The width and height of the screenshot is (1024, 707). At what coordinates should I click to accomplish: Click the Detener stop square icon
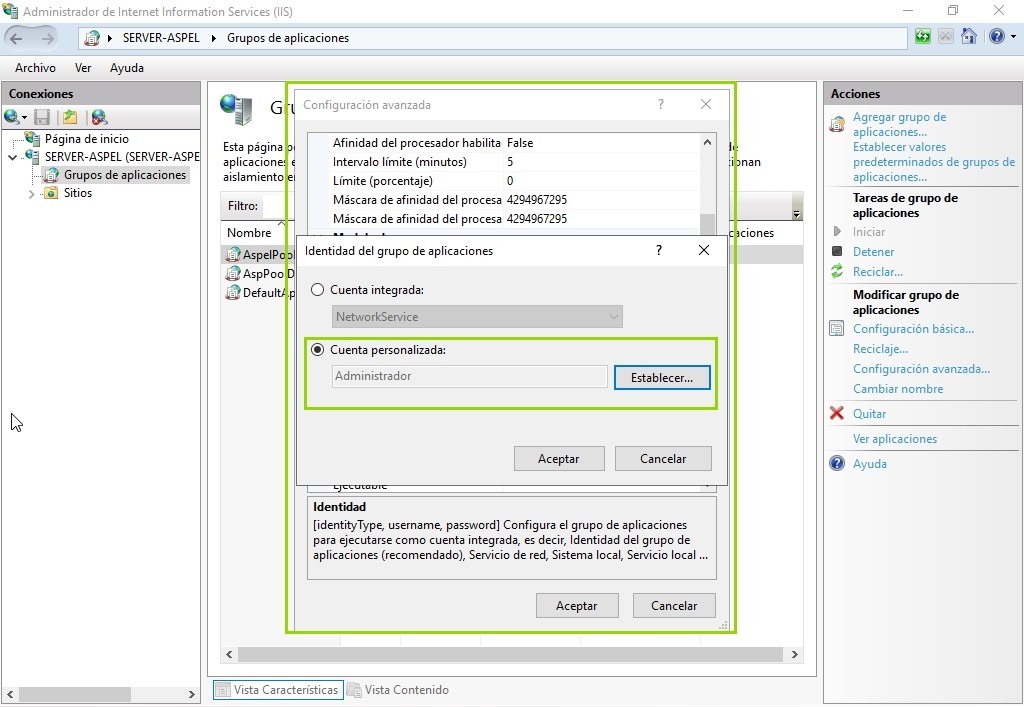837,251
